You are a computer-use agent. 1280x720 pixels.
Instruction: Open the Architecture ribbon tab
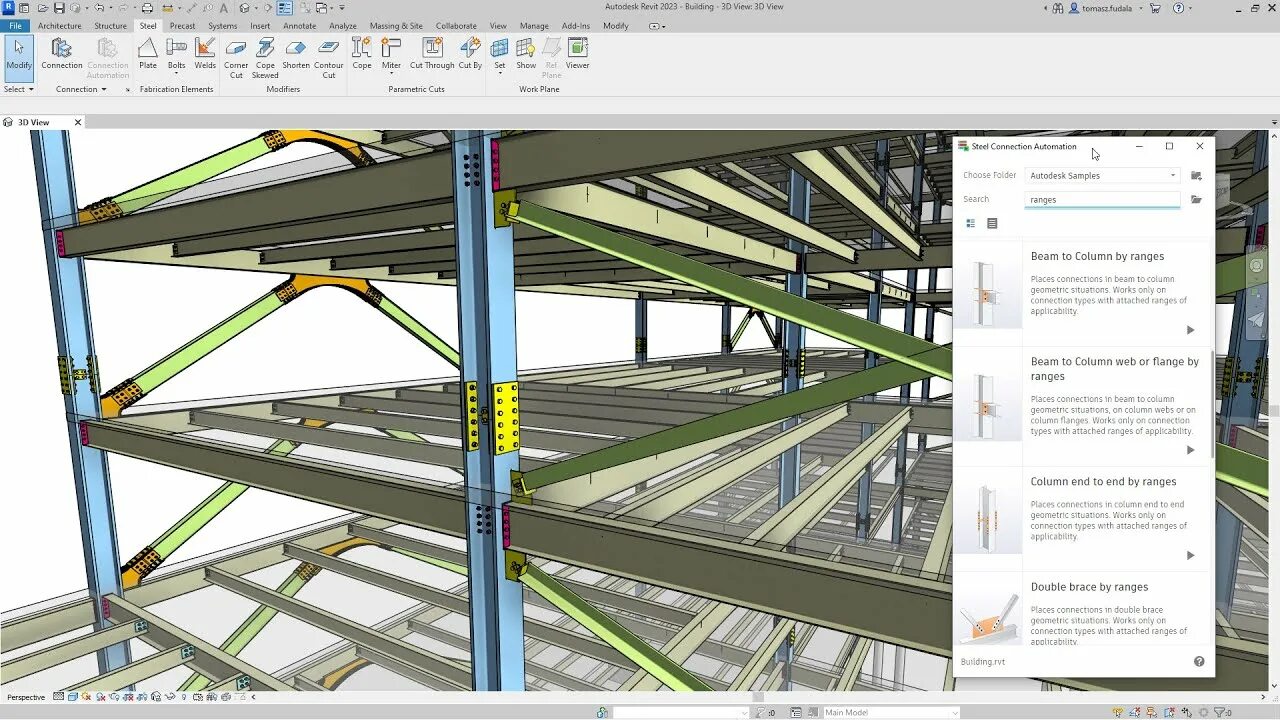coord(60,26)
